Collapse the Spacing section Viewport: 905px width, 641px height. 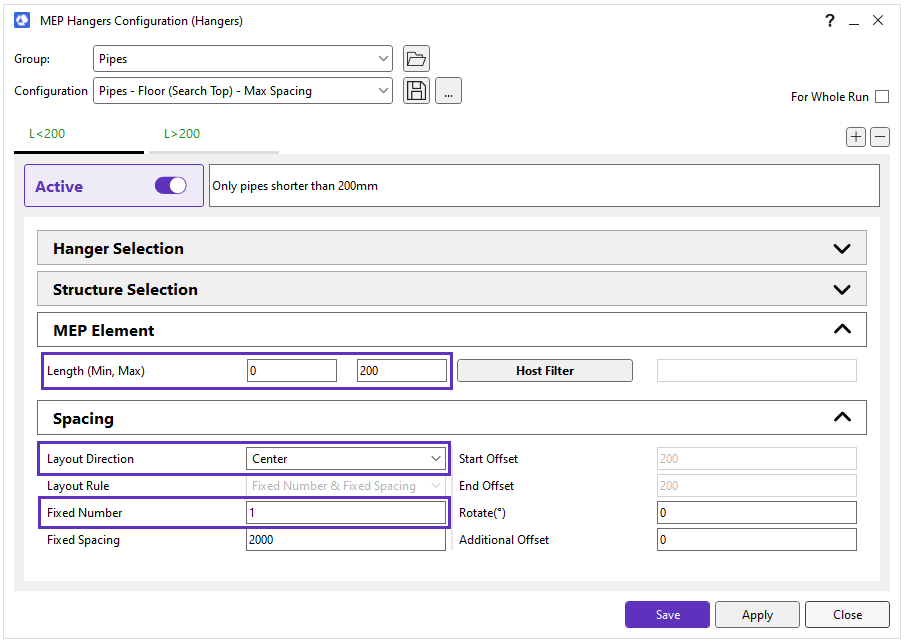pos(841,418)
